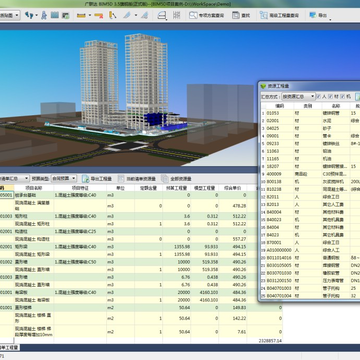
Task: Click export icon at resource dialog toolbar end
Action: click(358, 97)
